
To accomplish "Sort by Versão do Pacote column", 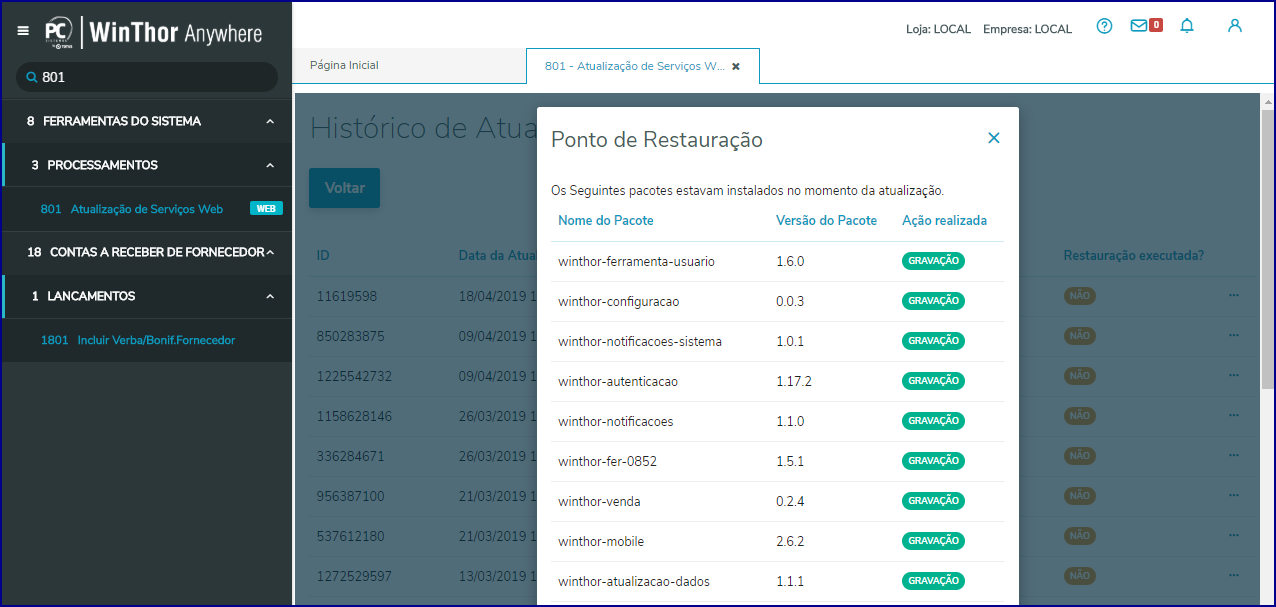I will click(x=826, y=220).
